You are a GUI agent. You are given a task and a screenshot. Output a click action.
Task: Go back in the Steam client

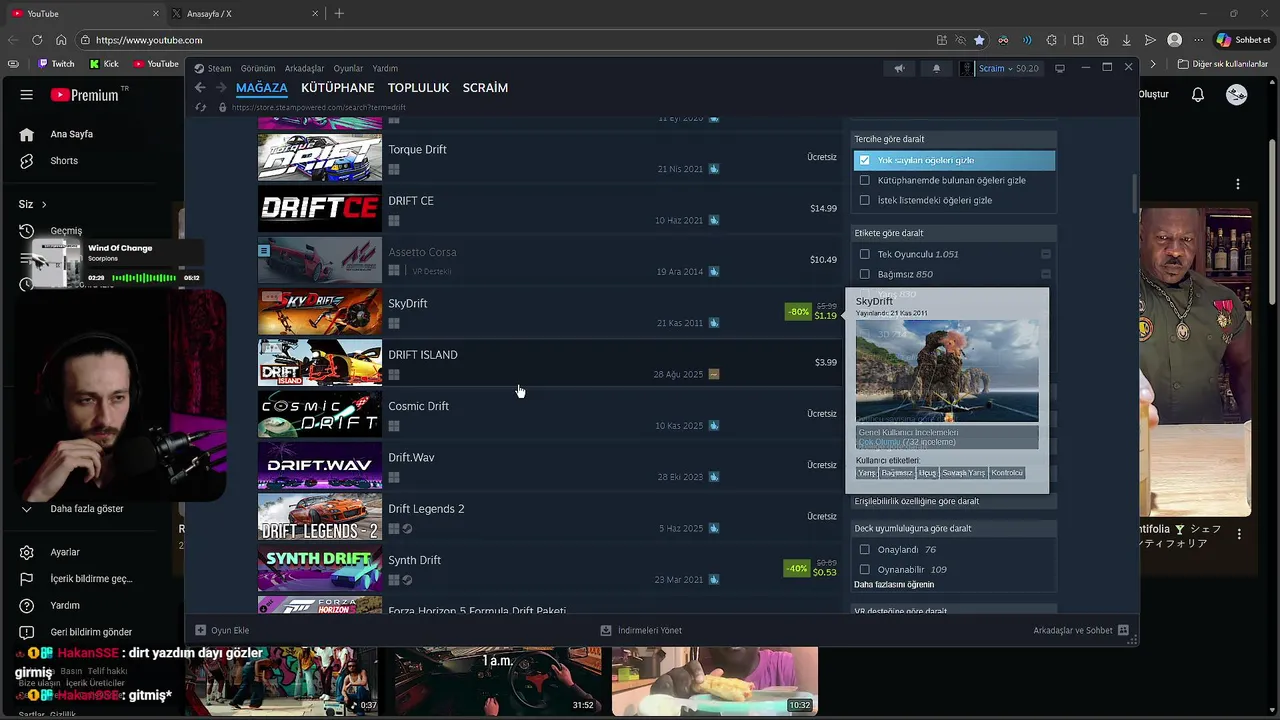200,88
